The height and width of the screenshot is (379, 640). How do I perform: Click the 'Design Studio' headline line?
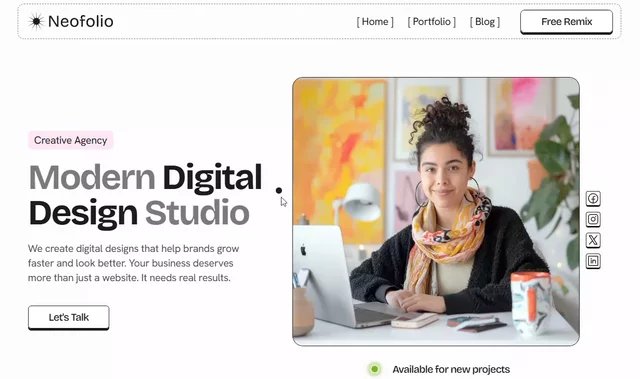139,213
